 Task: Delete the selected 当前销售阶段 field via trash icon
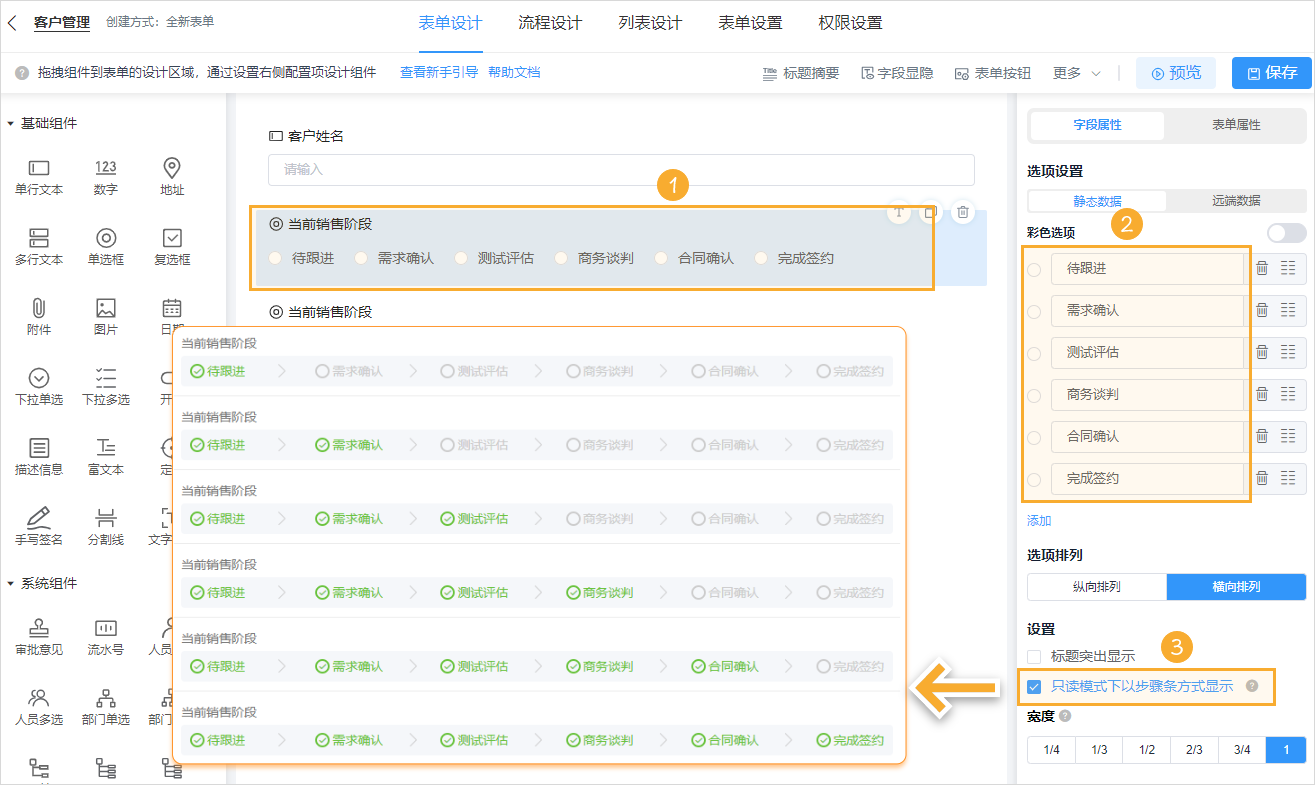point(962,212)
